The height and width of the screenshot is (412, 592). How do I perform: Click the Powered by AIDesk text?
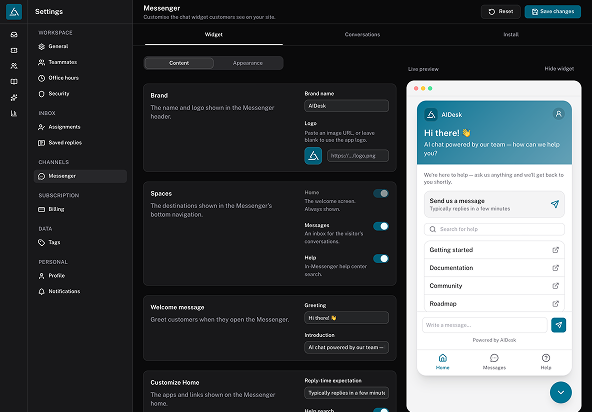click(x=494, y=340)
